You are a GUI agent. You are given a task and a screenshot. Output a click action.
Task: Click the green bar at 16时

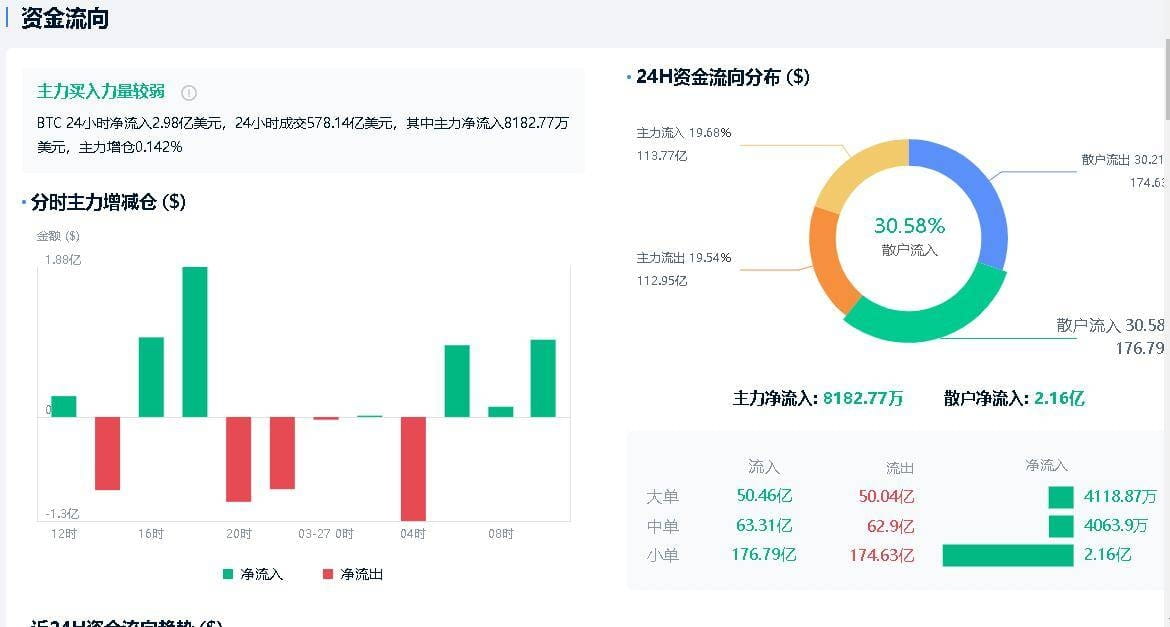click(151, 377)
